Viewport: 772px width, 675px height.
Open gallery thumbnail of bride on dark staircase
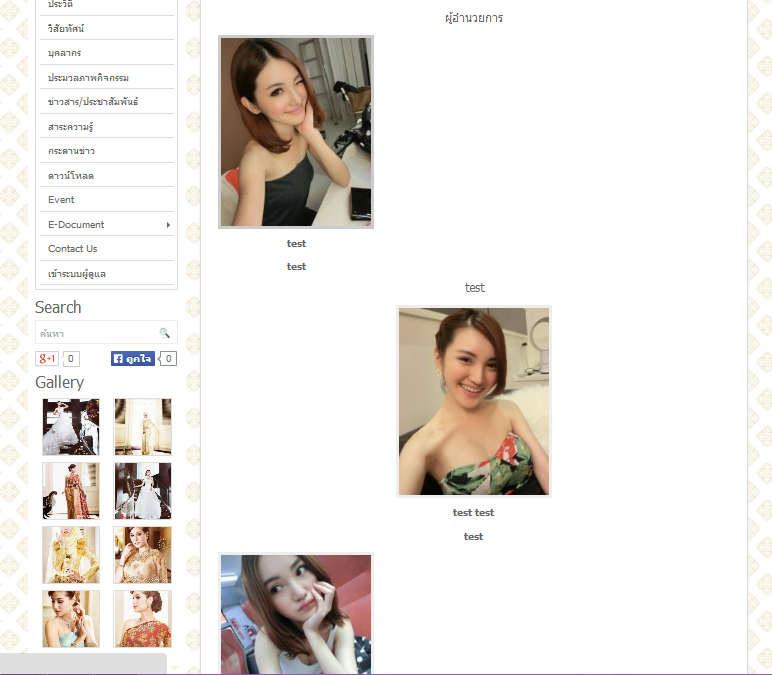[143, 491]
